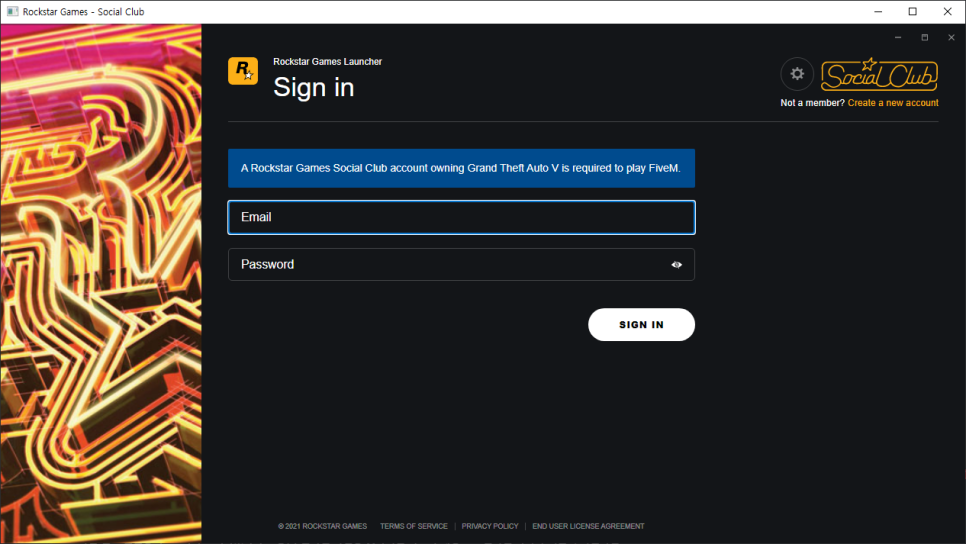Focus the Password input field

coord(461,265)
